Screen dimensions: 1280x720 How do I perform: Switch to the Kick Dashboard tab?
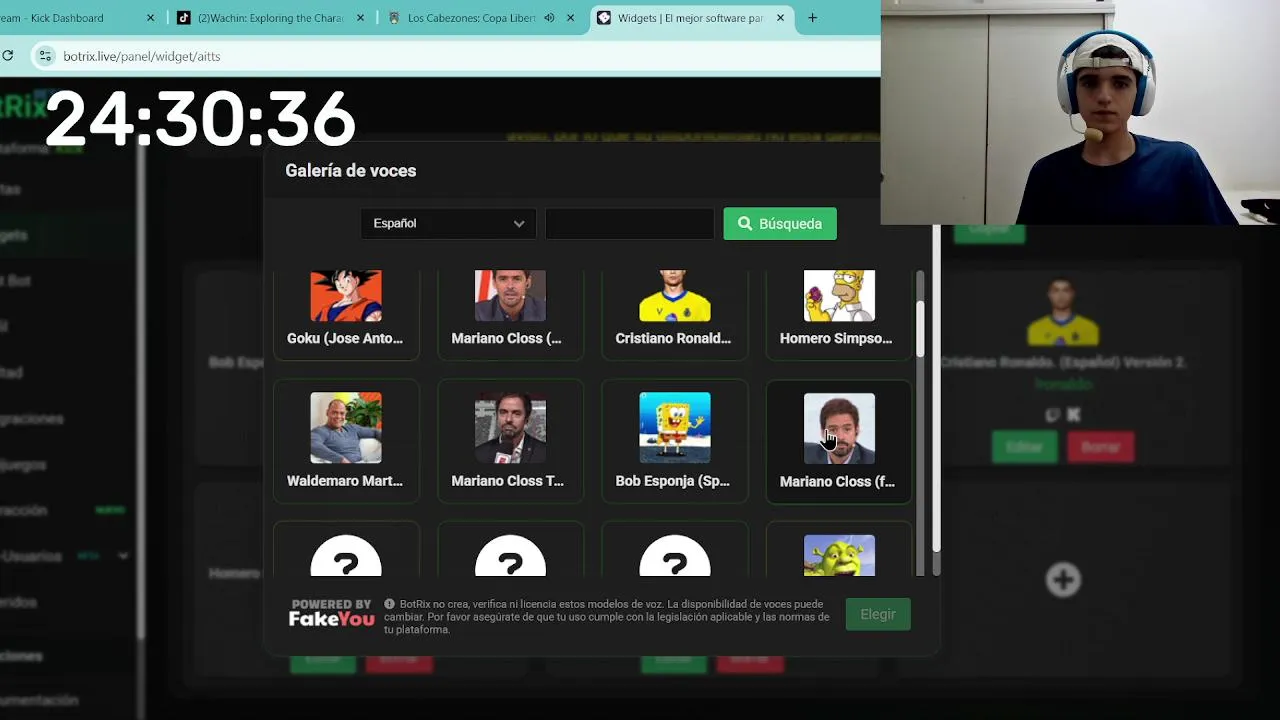click(75, 18)
